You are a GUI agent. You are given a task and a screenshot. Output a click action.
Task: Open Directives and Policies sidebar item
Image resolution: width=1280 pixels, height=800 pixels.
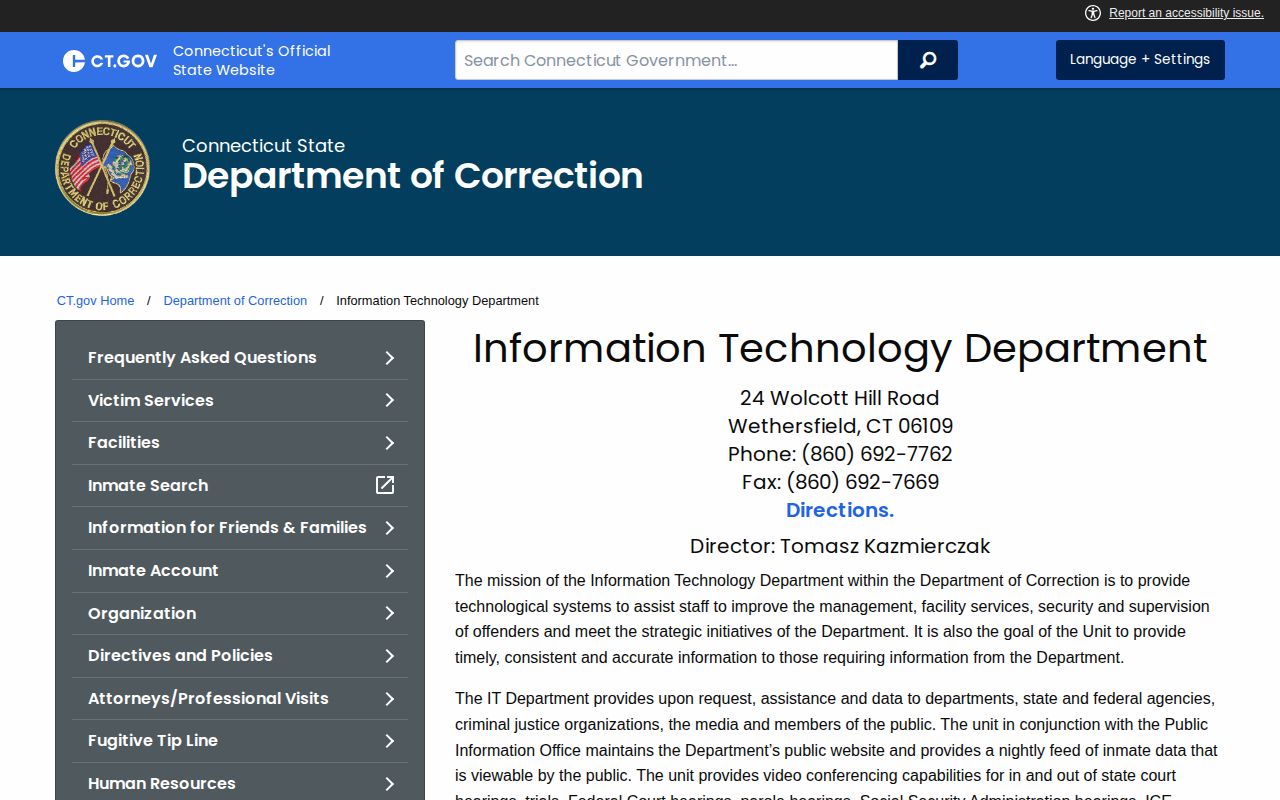180,655
